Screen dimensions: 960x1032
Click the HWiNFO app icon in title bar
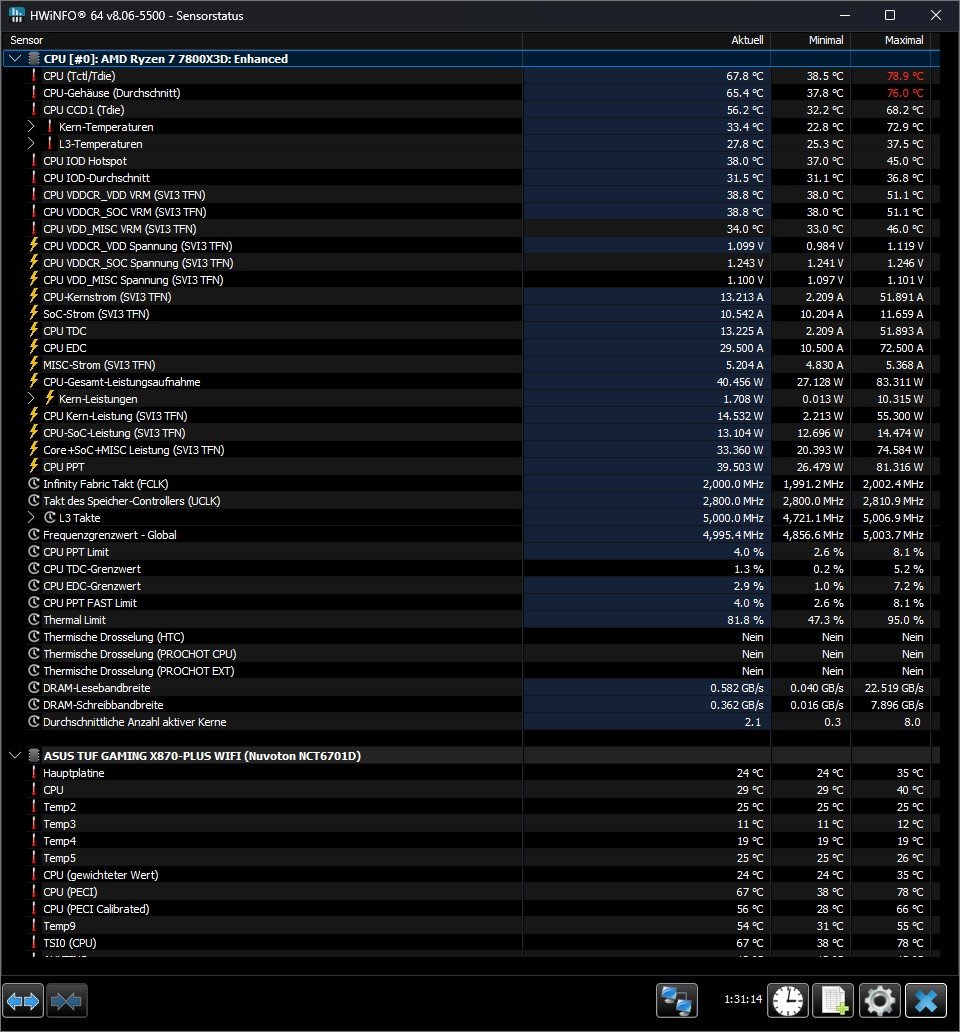tap(16, 15)
